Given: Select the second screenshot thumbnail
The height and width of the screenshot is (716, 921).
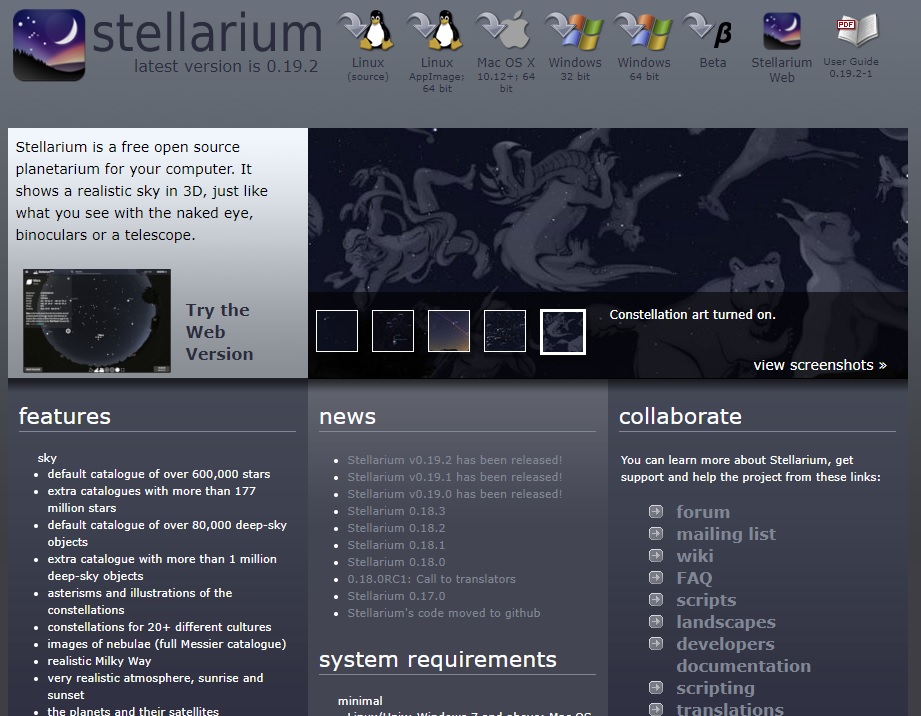Looking at the screenshot, I should [x=393, y=331].
